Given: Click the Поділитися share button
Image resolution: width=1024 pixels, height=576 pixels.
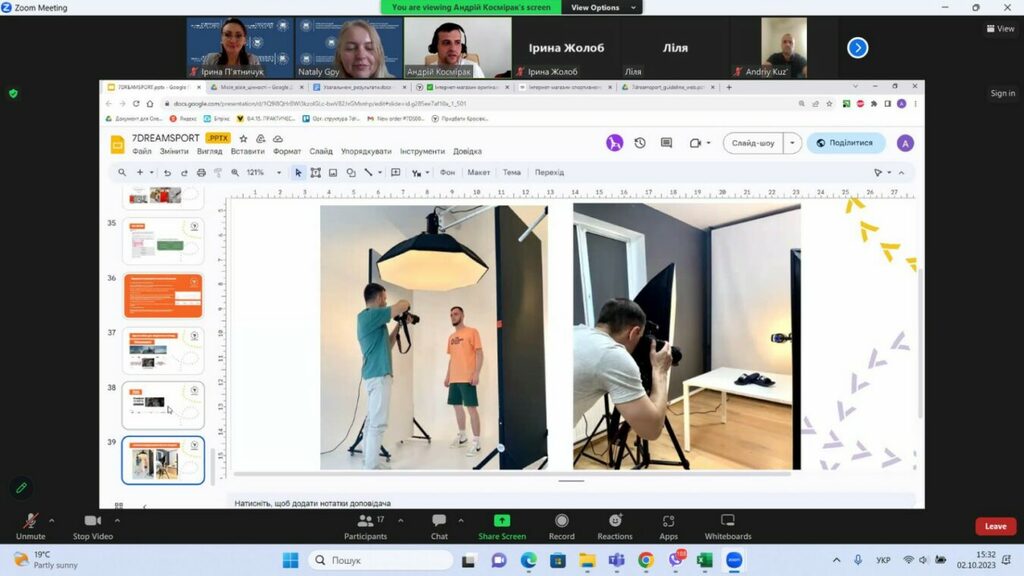Looking at the screenshot, I should [x=846, y=143].
